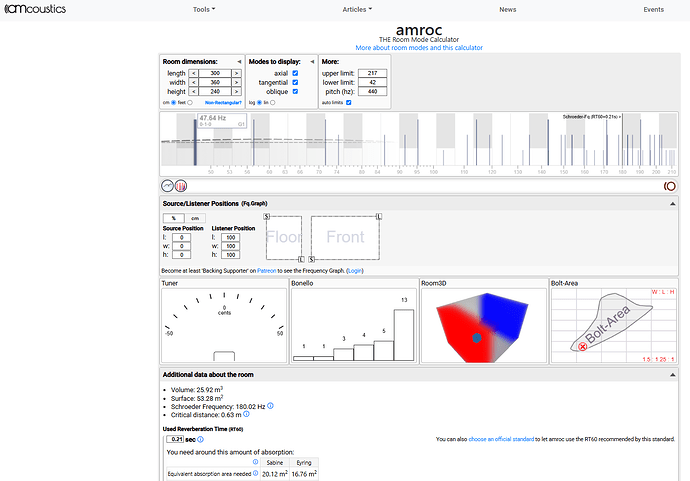Click the S marker in Front view

tap(312, 259)
